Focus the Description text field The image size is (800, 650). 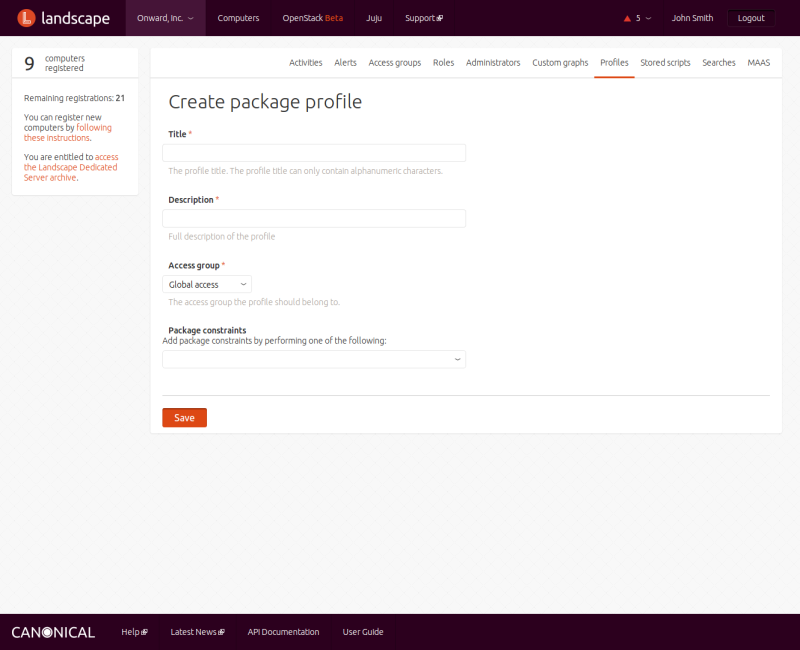tap(314, 218)
